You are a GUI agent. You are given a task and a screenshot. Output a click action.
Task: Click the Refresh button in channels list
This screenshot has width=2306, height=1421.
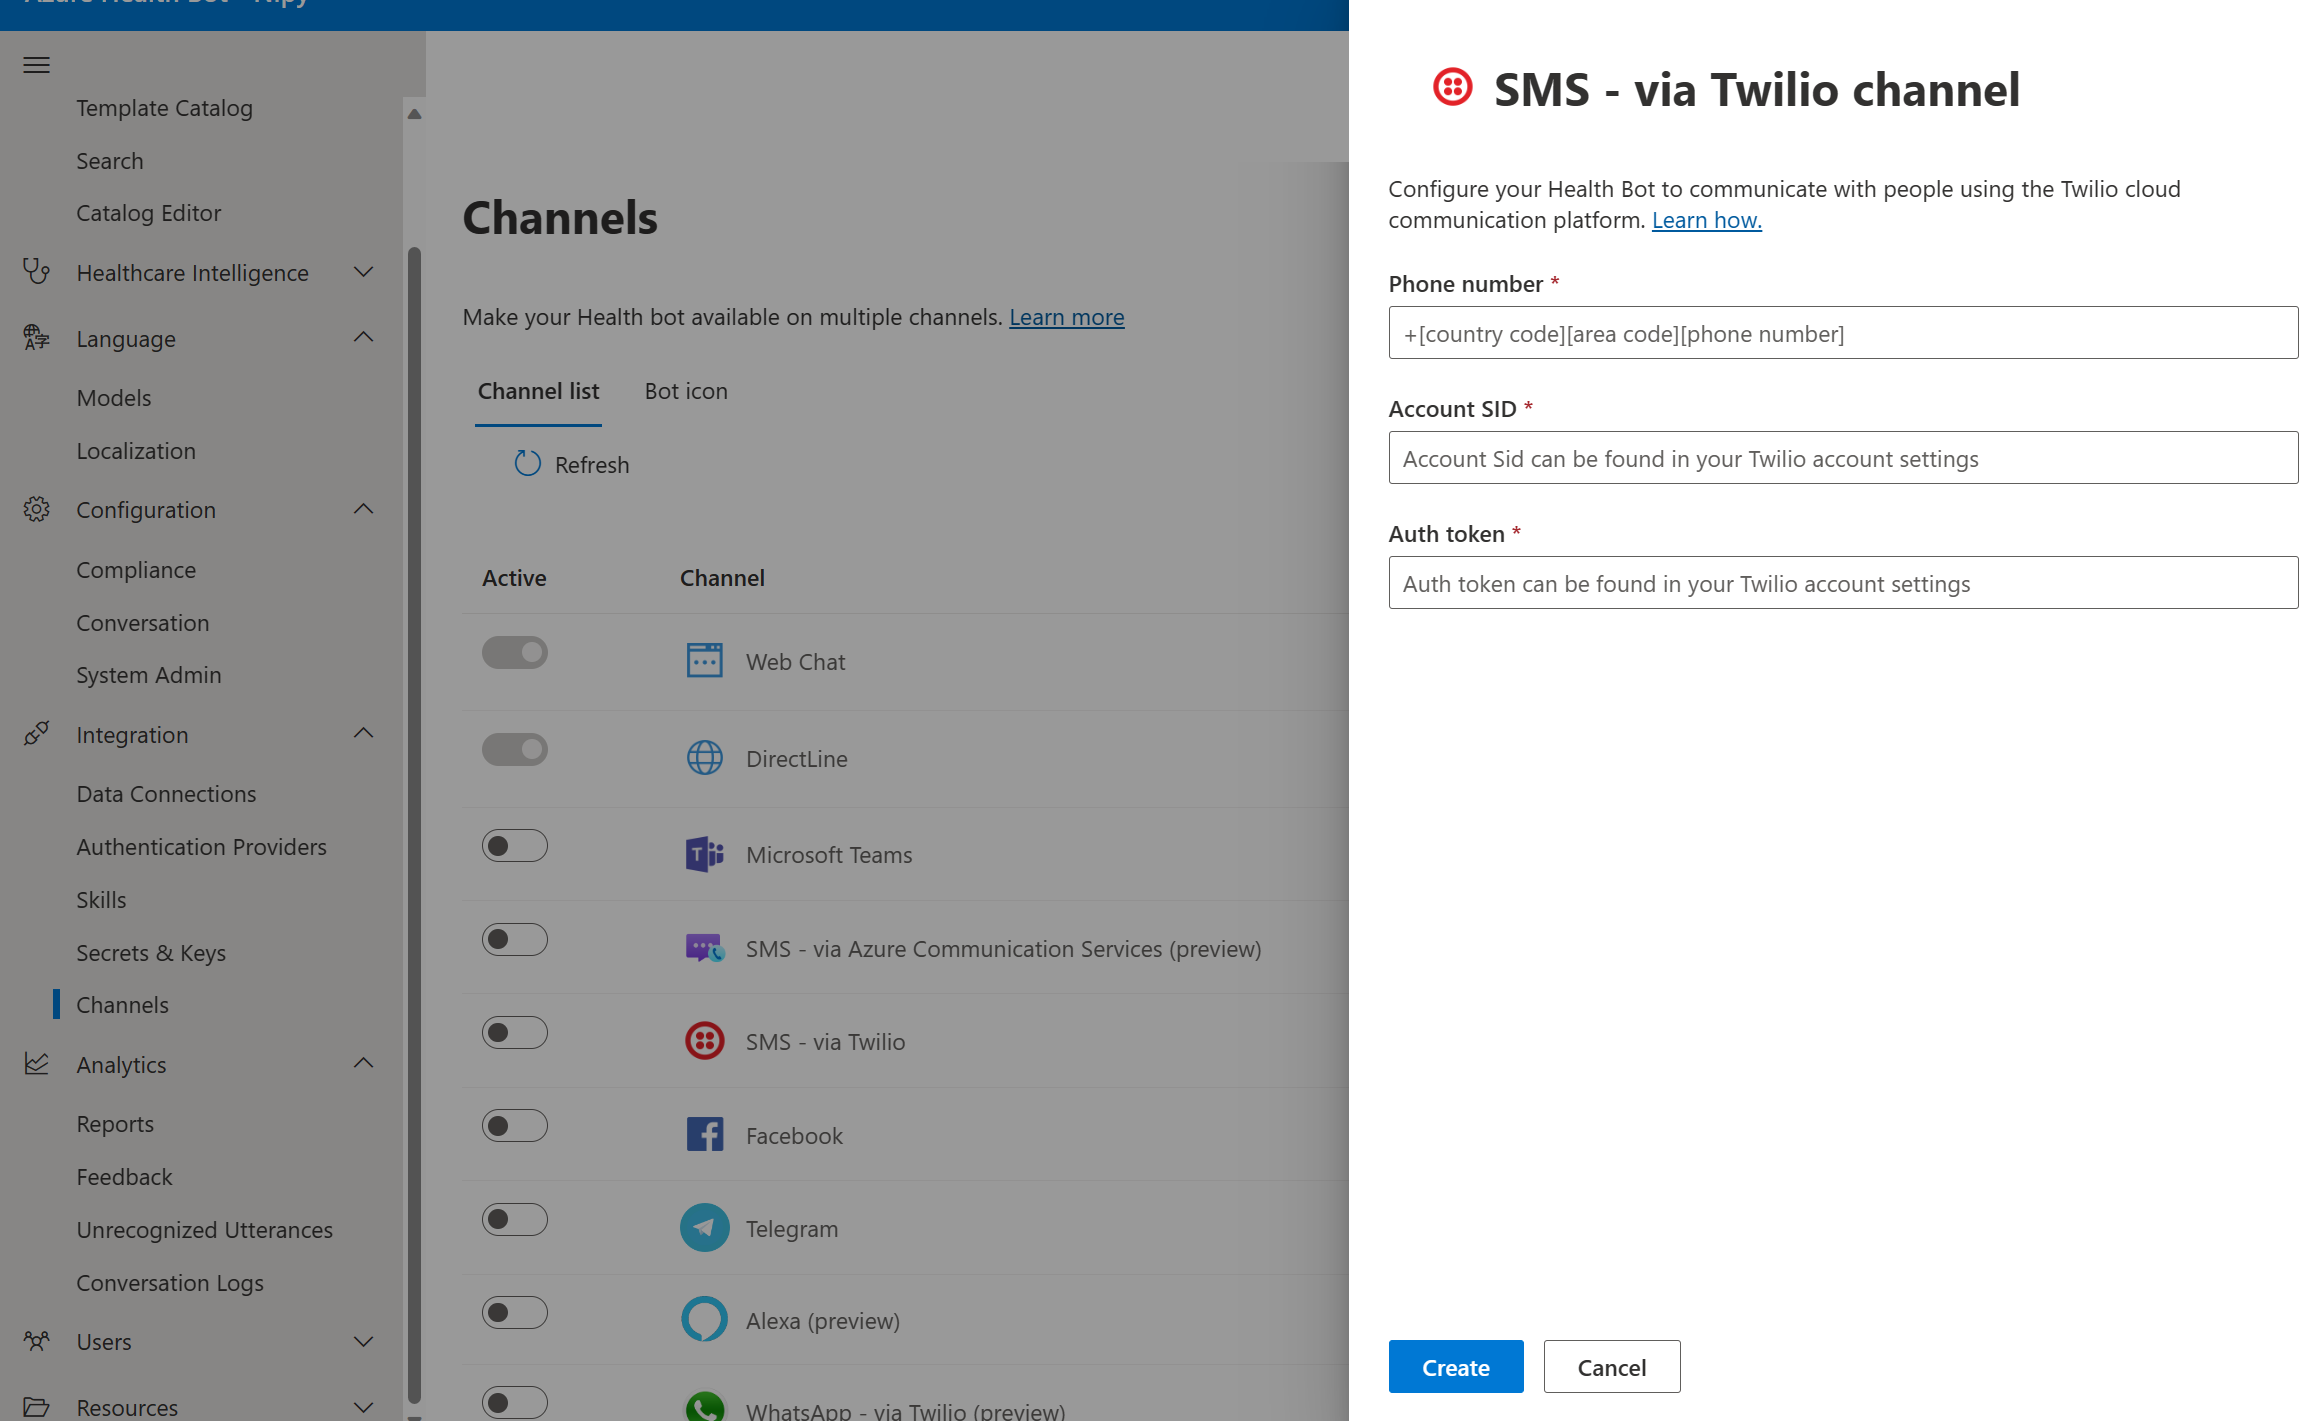tap(572, 464)
